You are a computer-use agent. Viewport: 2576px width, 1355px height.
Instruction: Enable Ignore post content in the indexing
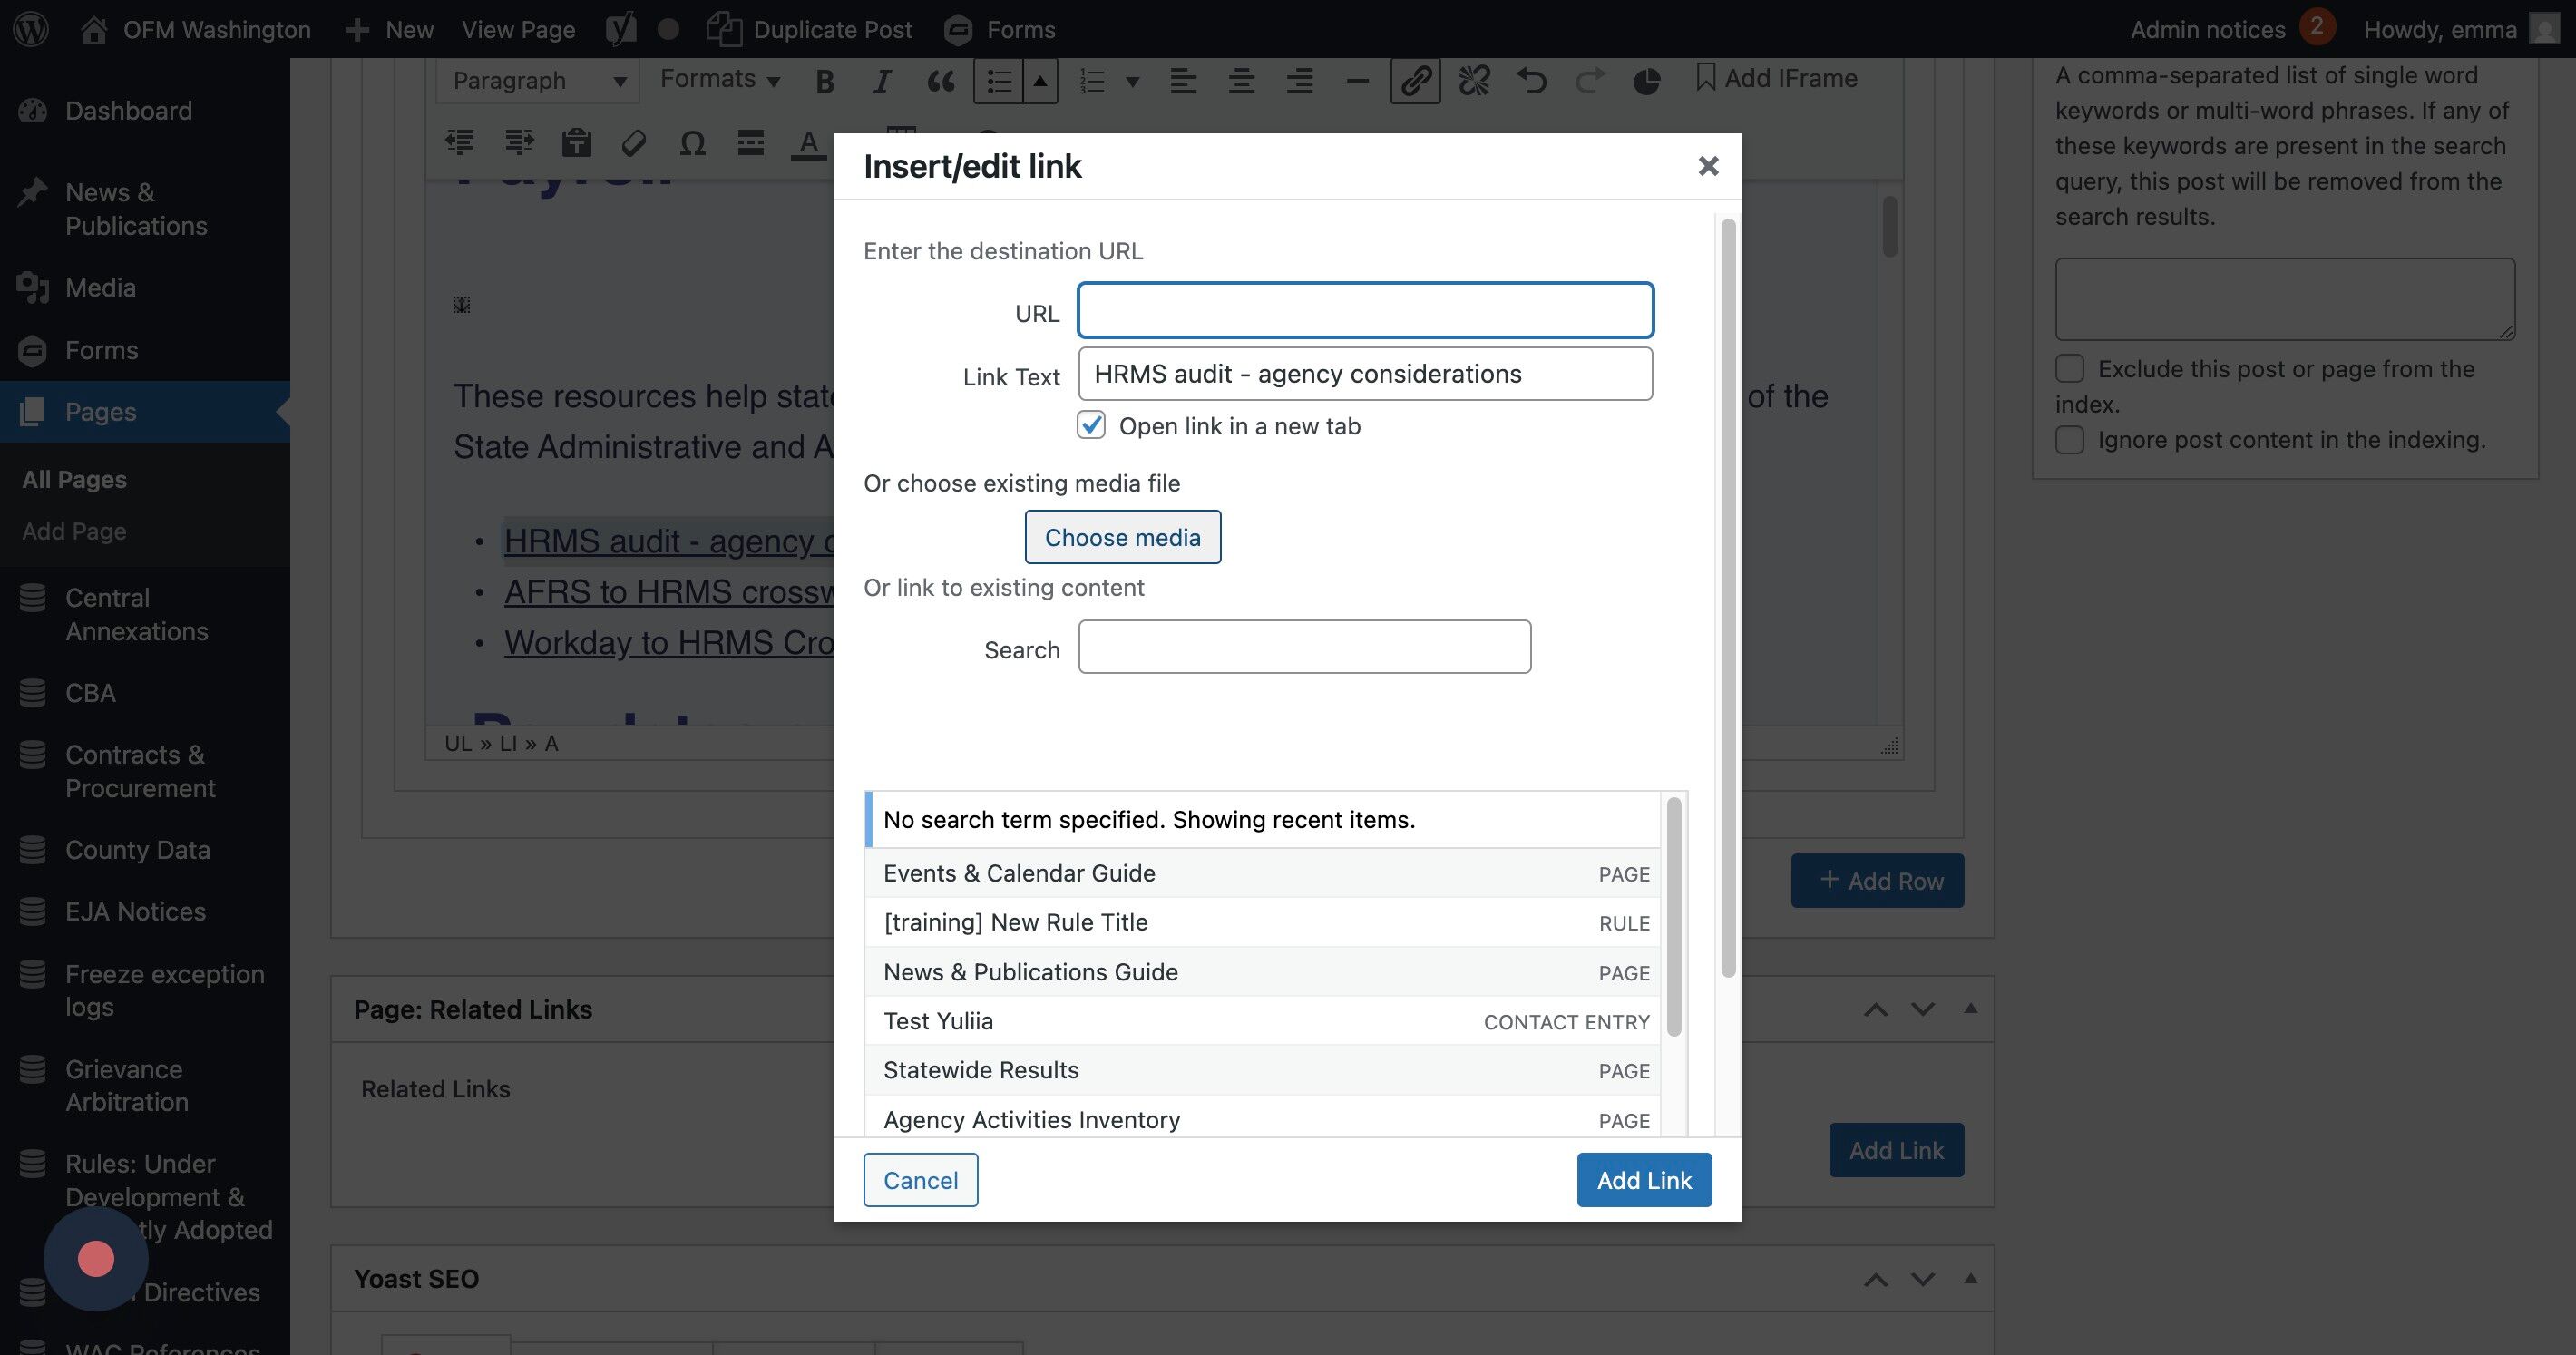pyautogui.click(x=2070, y=440)
